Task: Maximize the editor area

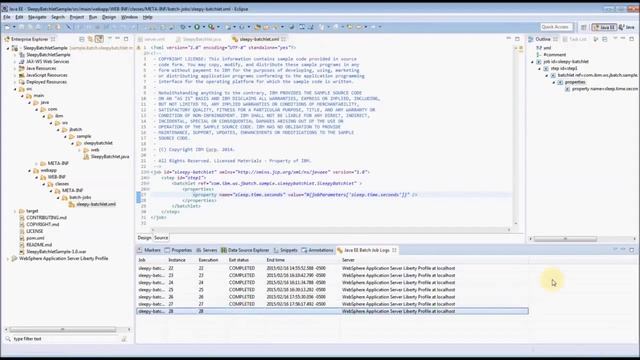Action: pos(517,39)
